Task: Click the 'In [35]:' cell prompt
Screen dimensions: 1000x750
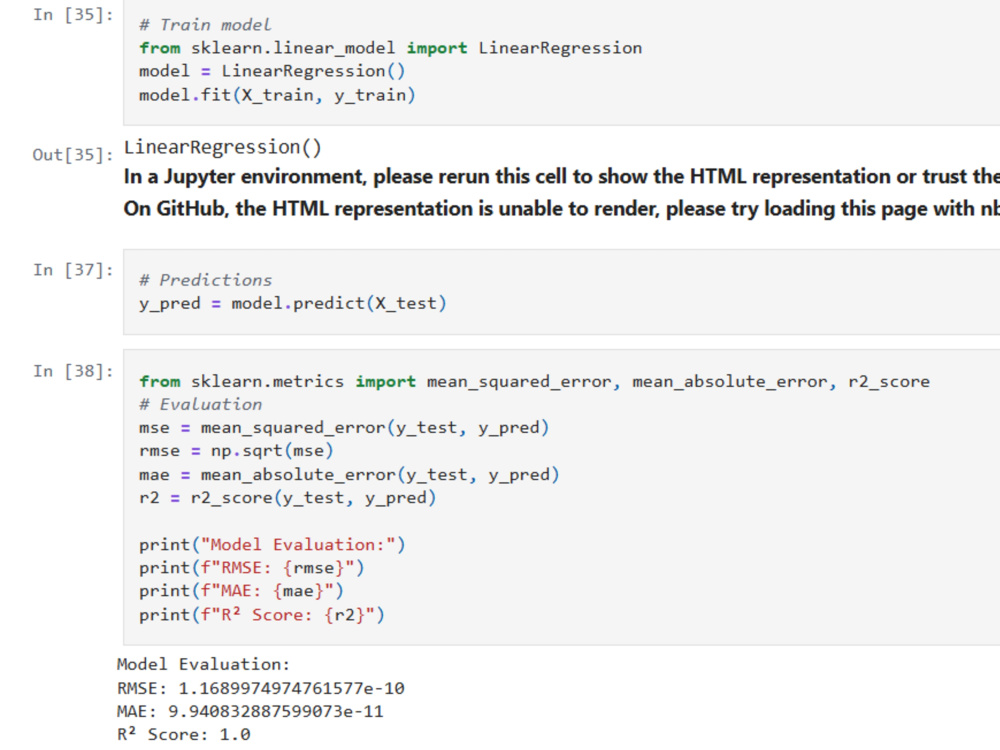Action: coord(73,15)
